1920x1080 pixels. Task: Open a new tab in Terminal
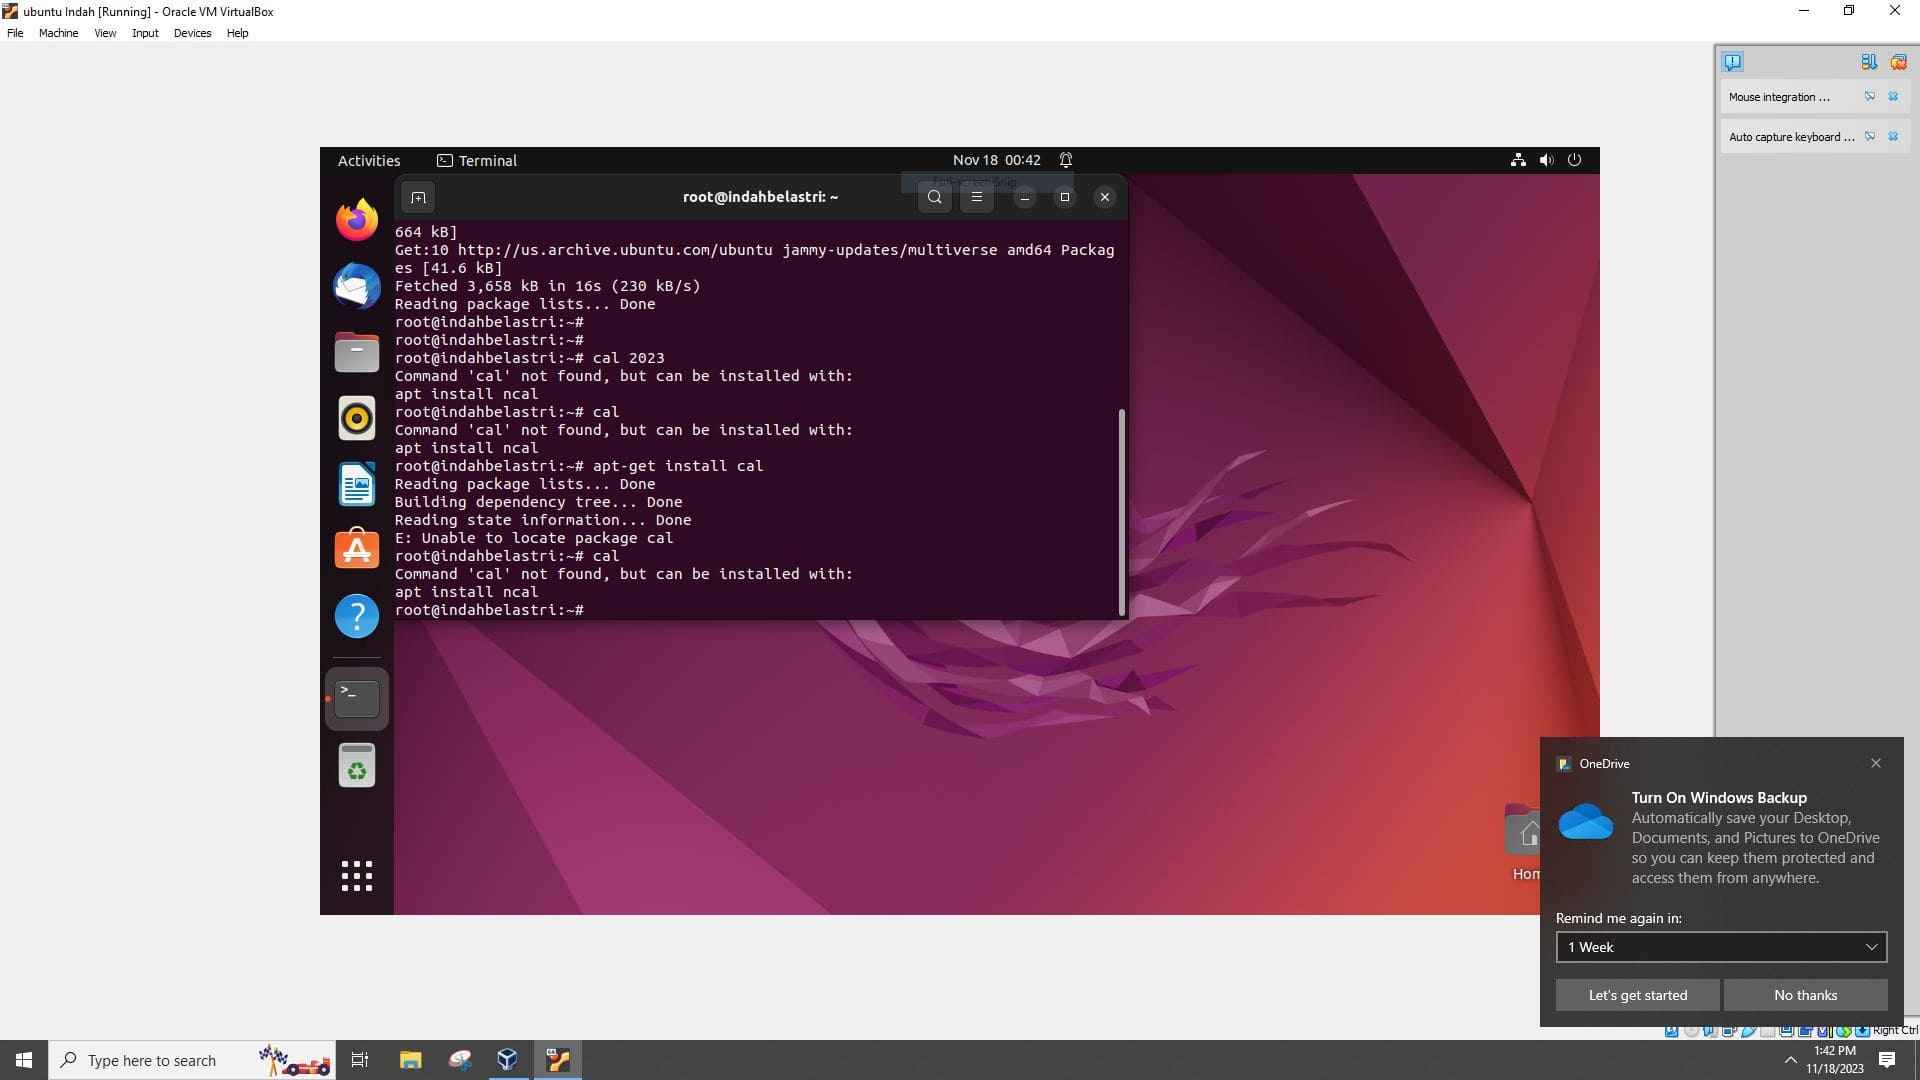click(418, 197)
